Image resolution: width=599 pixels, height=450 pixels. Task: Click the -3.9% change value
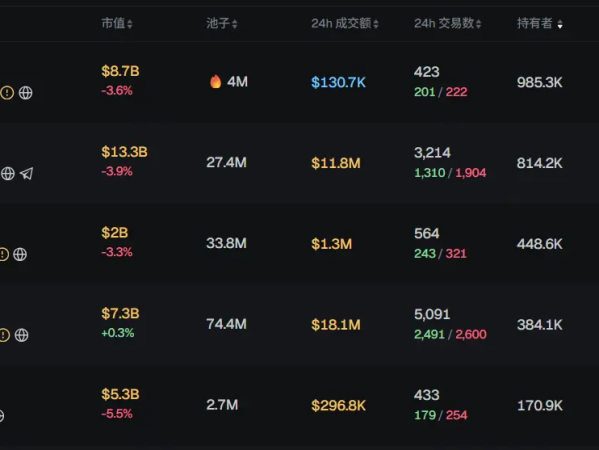coord(117,171)
